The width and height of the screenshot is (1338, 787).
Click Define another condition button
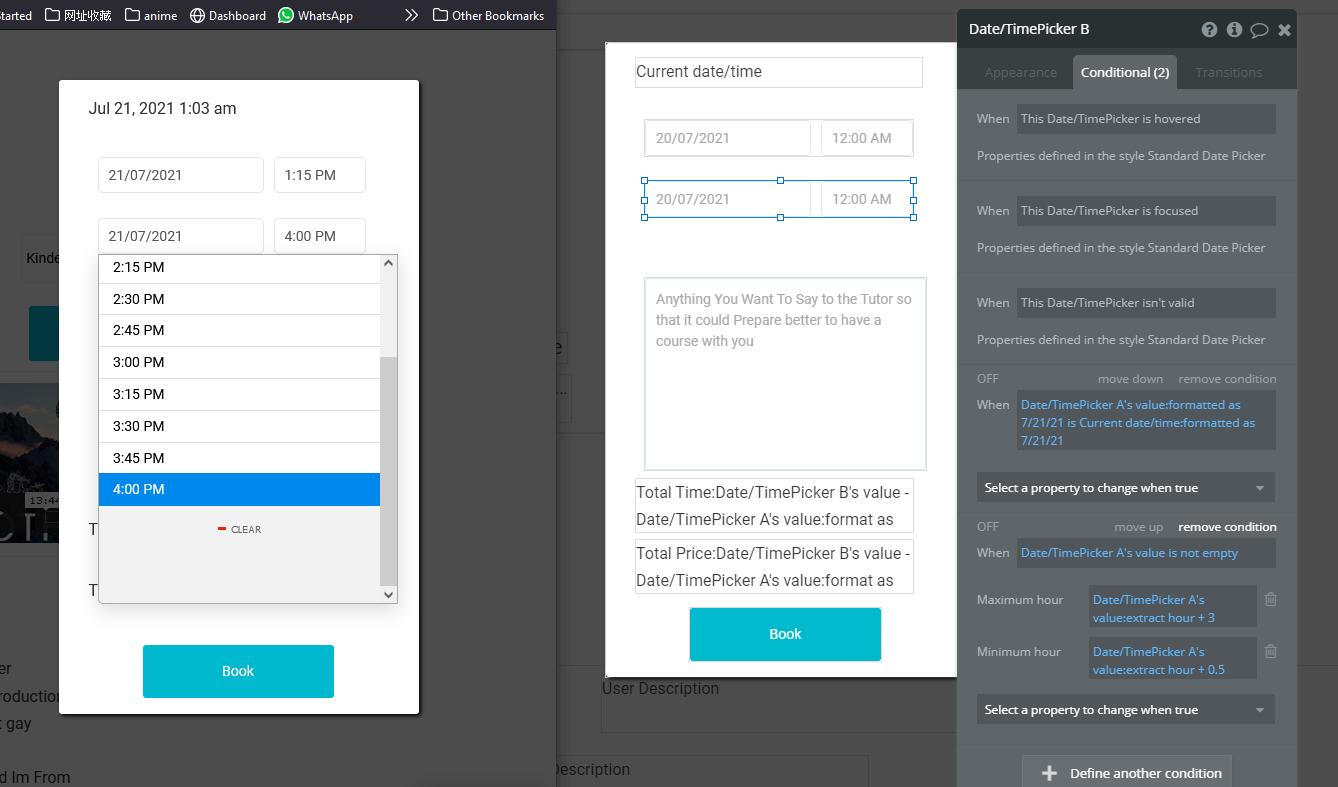1127,773
